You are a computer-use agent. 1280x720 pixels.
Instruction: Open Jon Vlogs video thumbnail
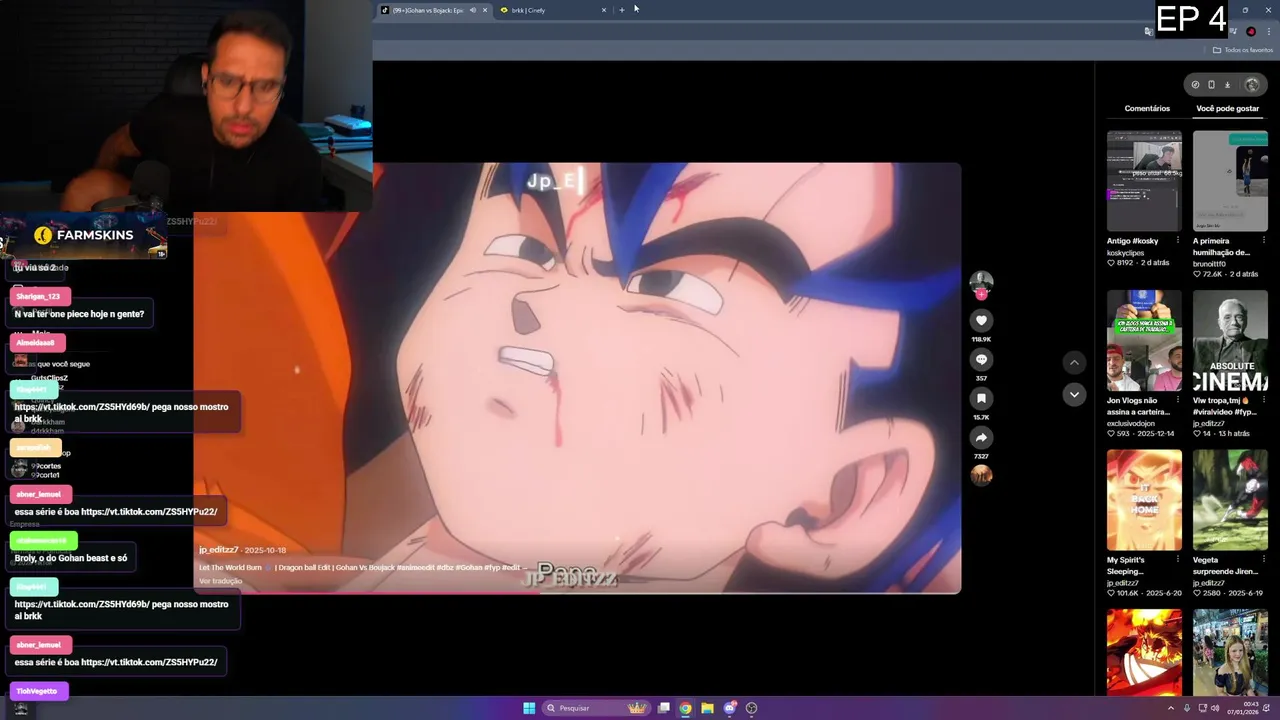1144,341
